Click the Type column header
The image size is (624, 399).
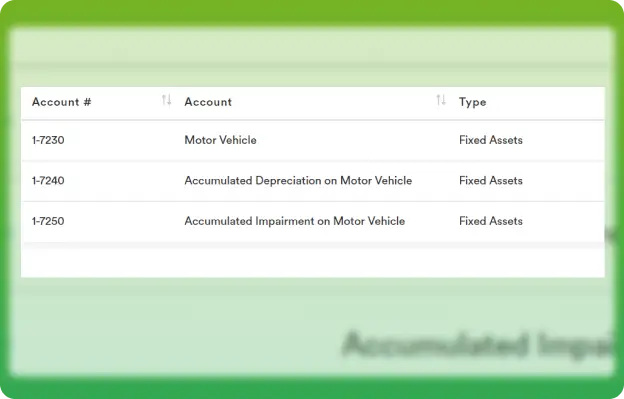[472, 102]
